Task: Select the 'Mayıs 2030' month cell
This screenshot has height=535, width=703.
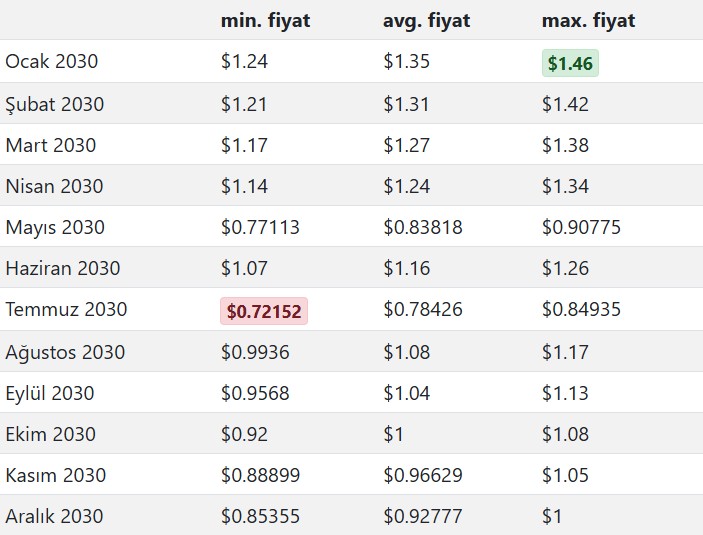Action: [x=55, y=227]
